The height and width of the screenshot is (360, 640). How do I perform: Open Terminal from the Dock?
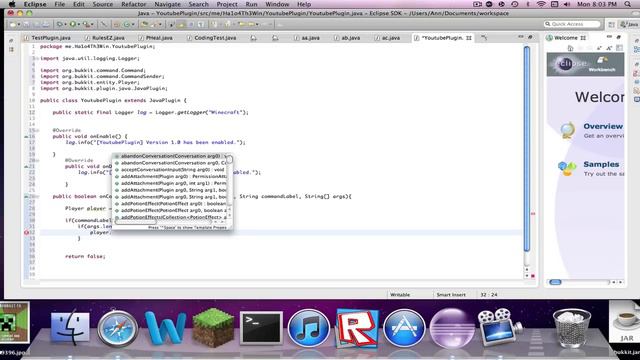[x=261, y=328]
